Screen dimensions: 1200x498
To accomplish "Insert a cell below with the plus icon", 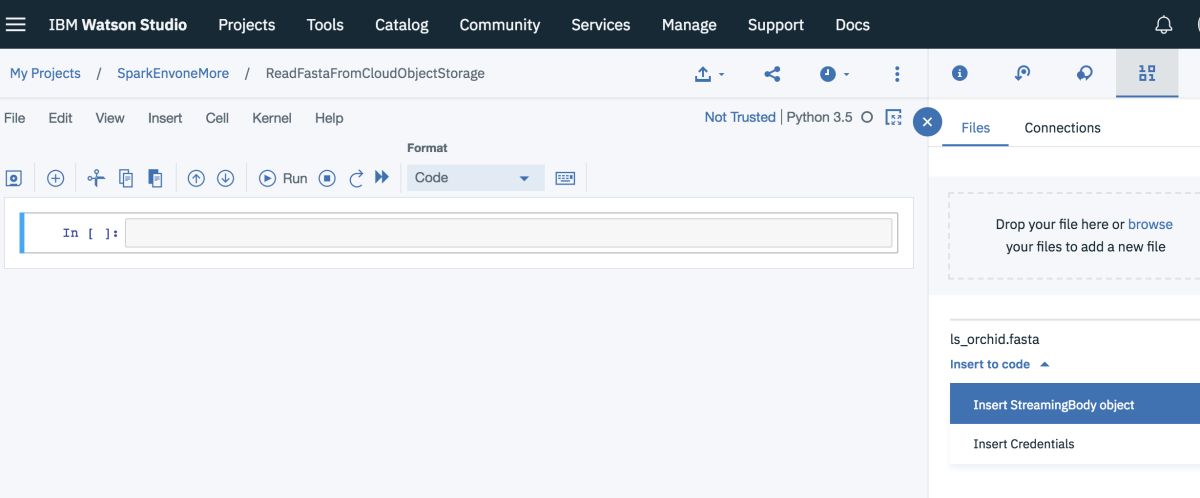I will click(56, 178).
